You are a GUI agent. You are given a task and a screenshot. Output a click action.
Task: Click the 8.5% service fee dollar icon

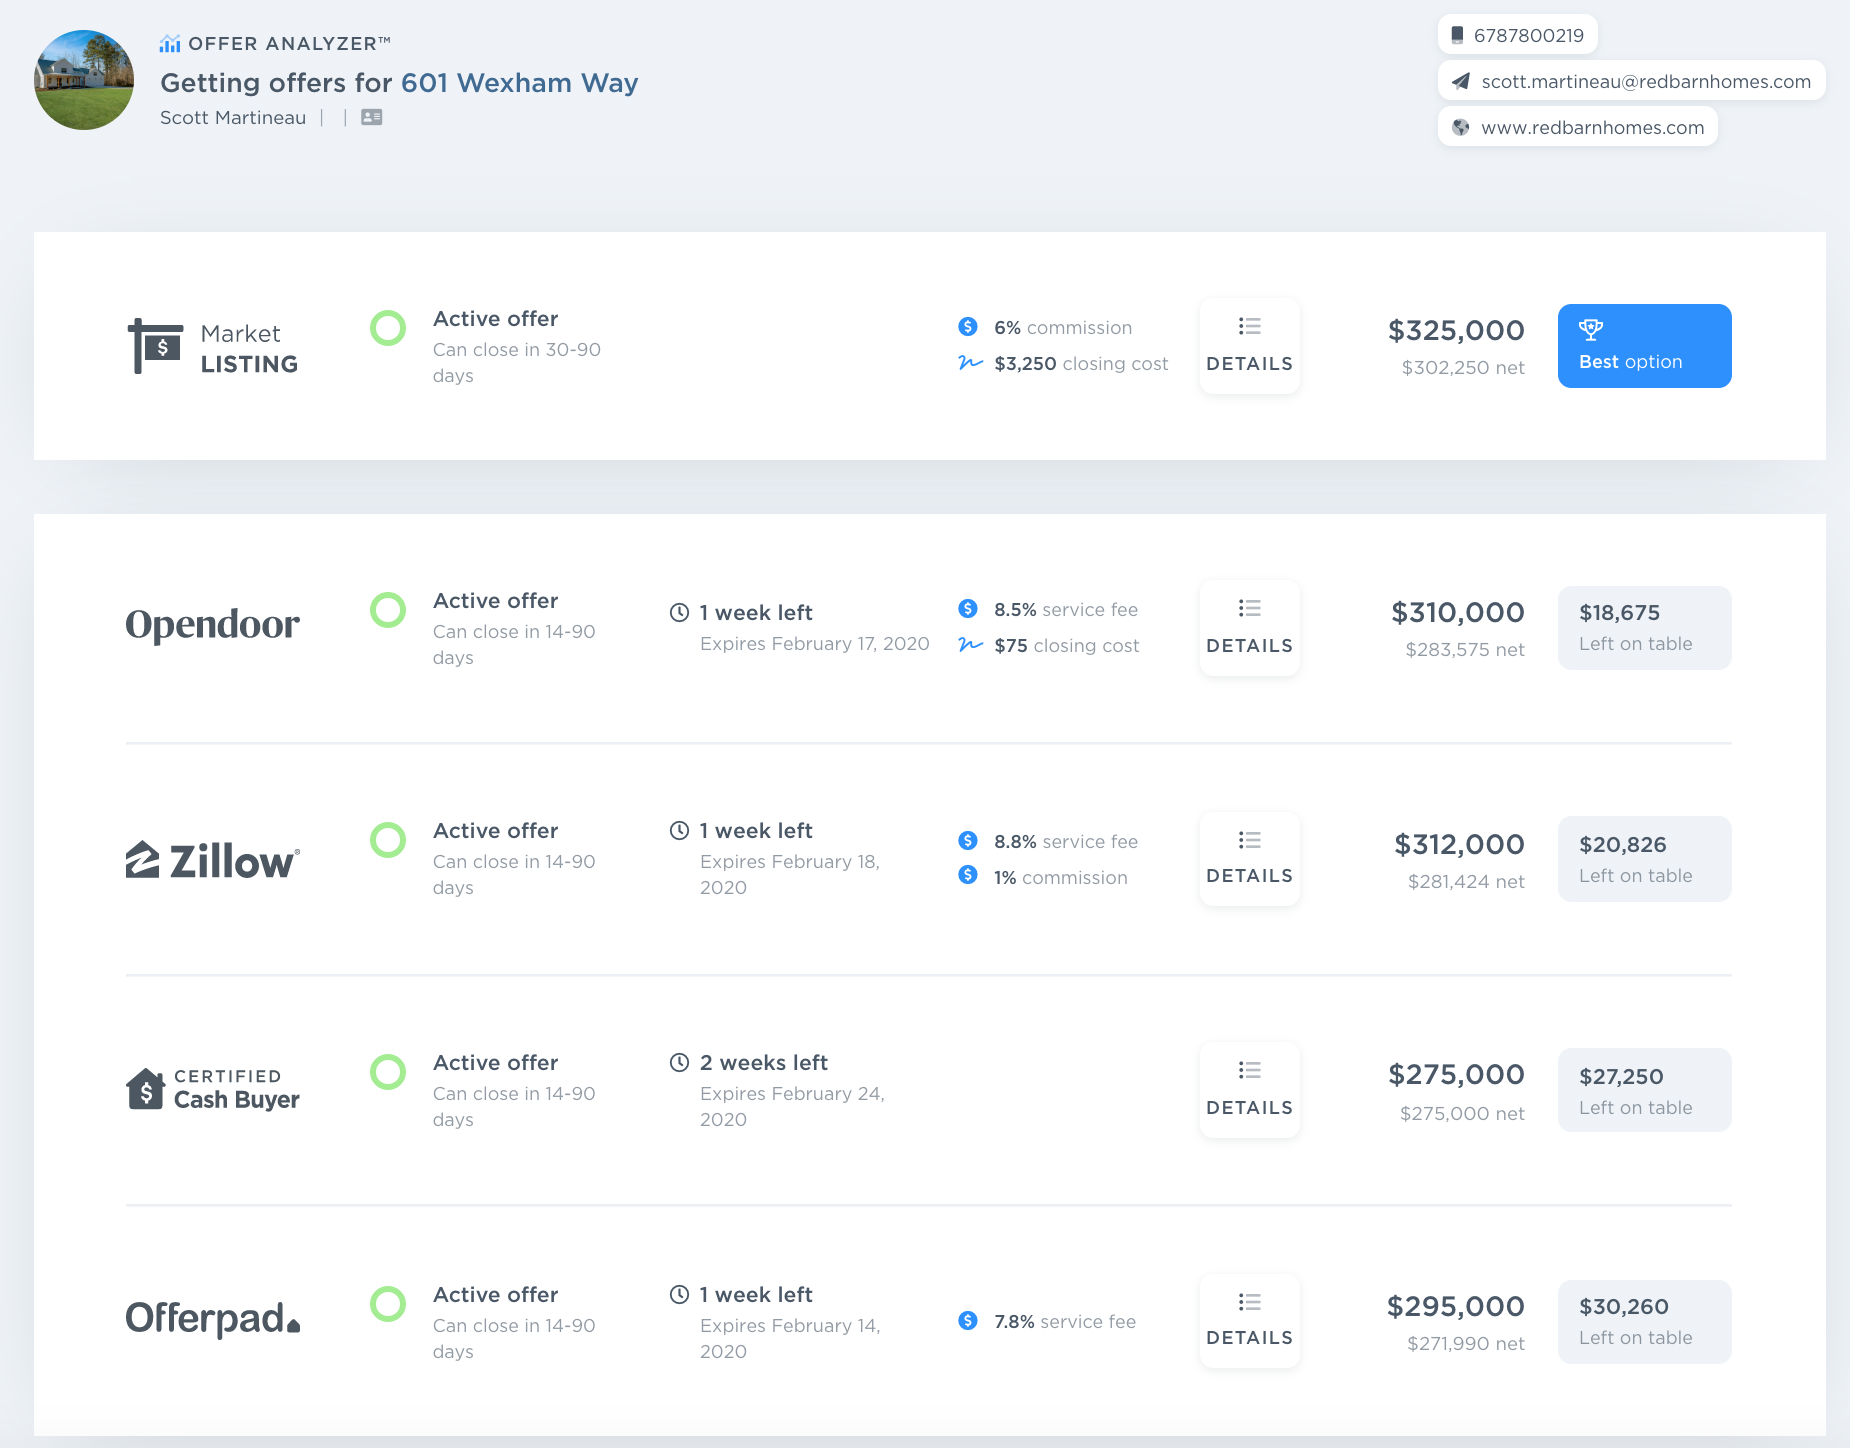click(x=968, y=608)
